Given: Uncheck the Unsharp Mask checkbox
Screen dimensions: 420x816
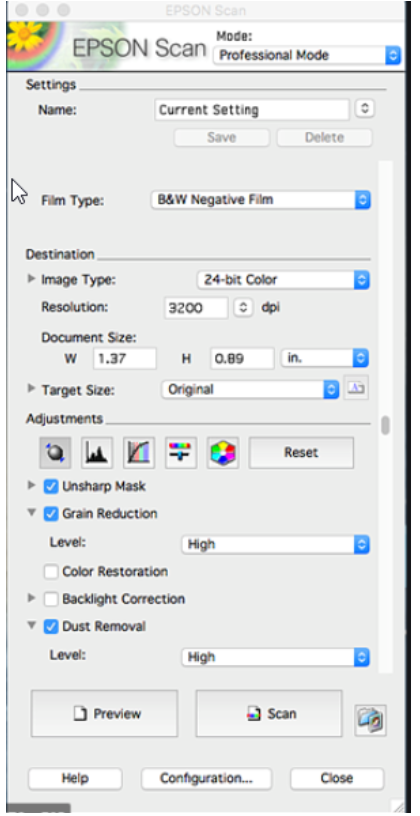Looking at the screenshot, I should click(x=51, y=487).
